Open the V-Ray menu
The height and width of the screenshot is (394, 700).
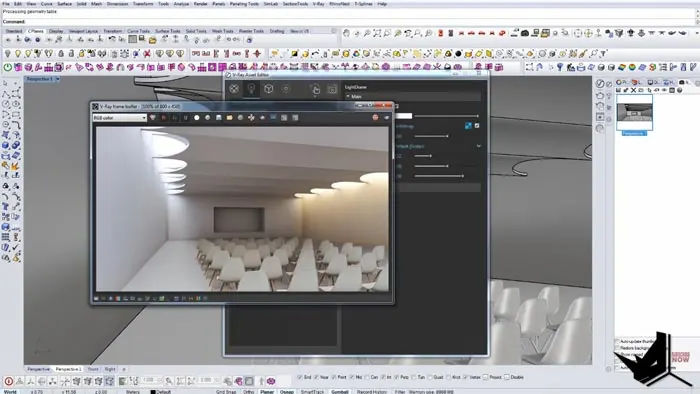tap(318, 4)
